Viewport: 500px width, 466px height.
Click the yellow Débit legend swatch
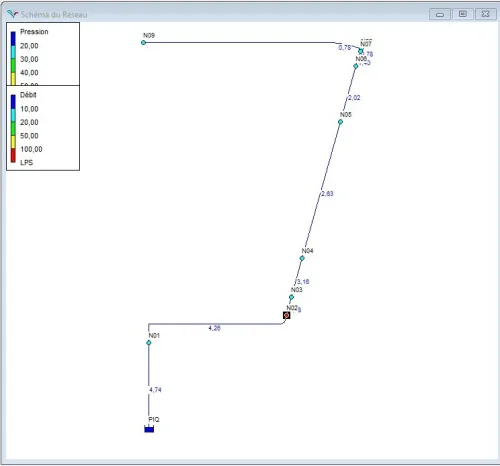click(x=13, y=142)
